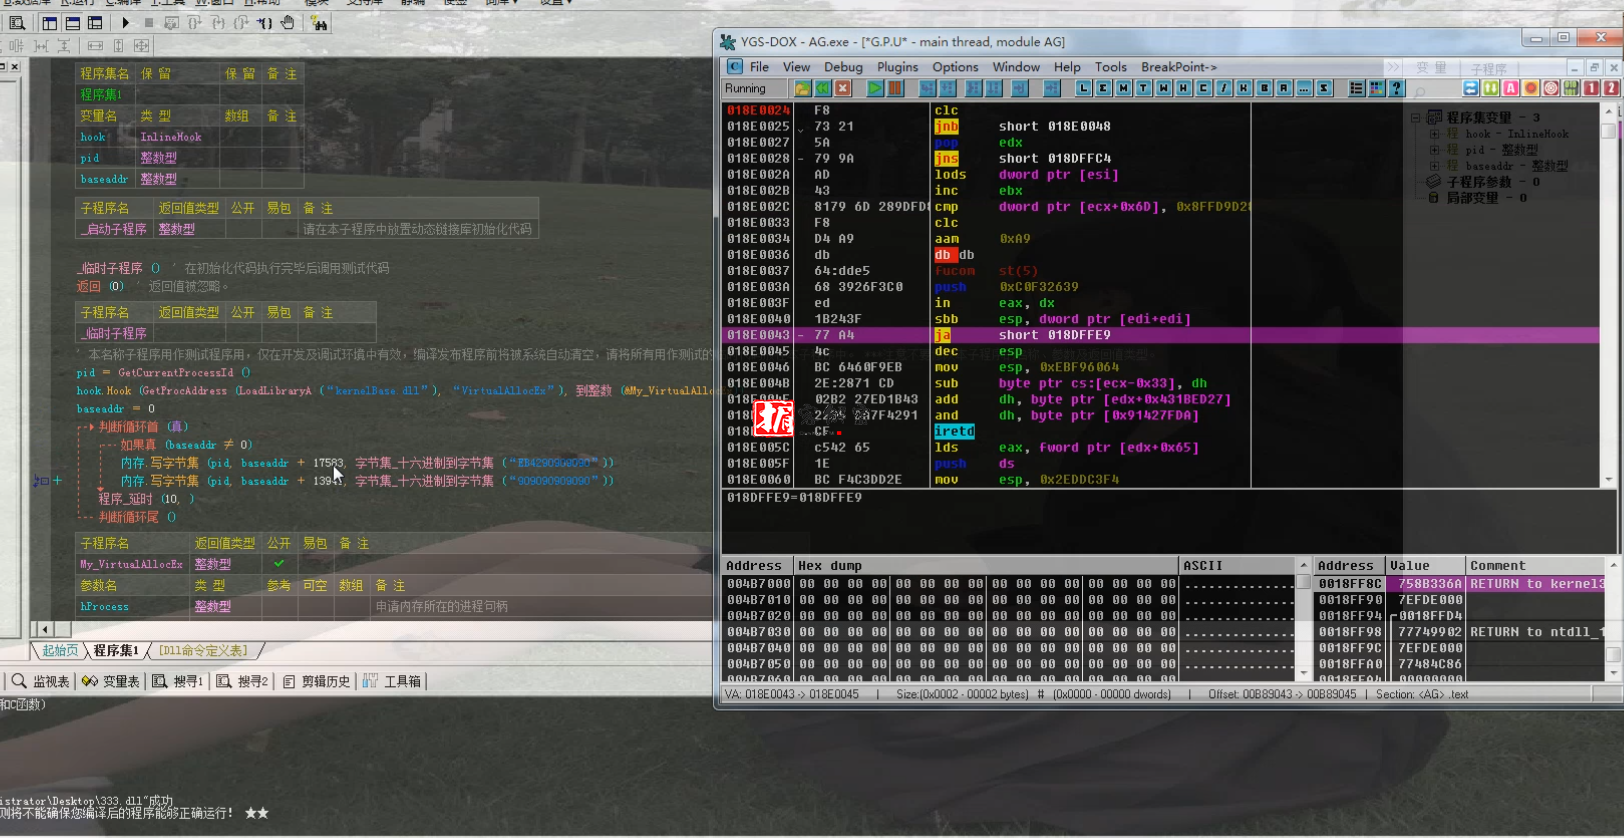This screenshot has width=1624, height=838.
Task: Toggle the 公开 checkmark for My_VirtualAllocEx
Action: coord(279,564)
